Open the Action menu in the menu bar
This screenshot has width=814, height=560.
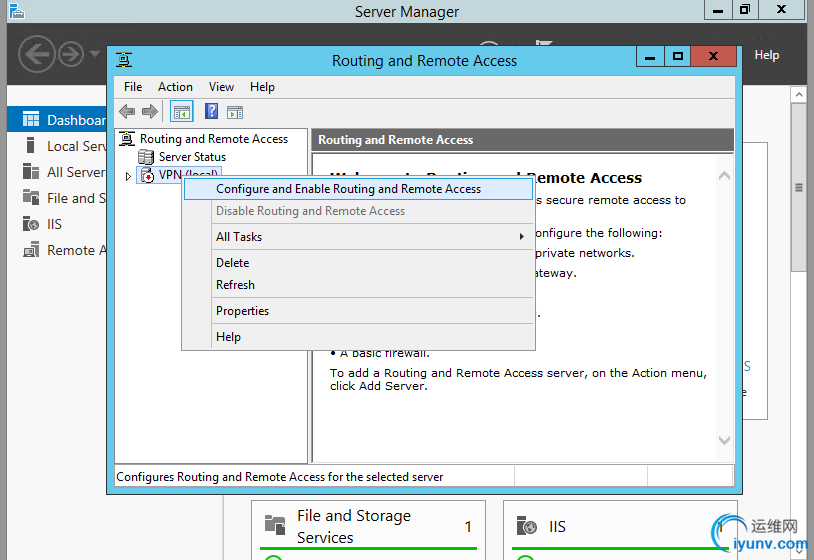click(175, 87)
